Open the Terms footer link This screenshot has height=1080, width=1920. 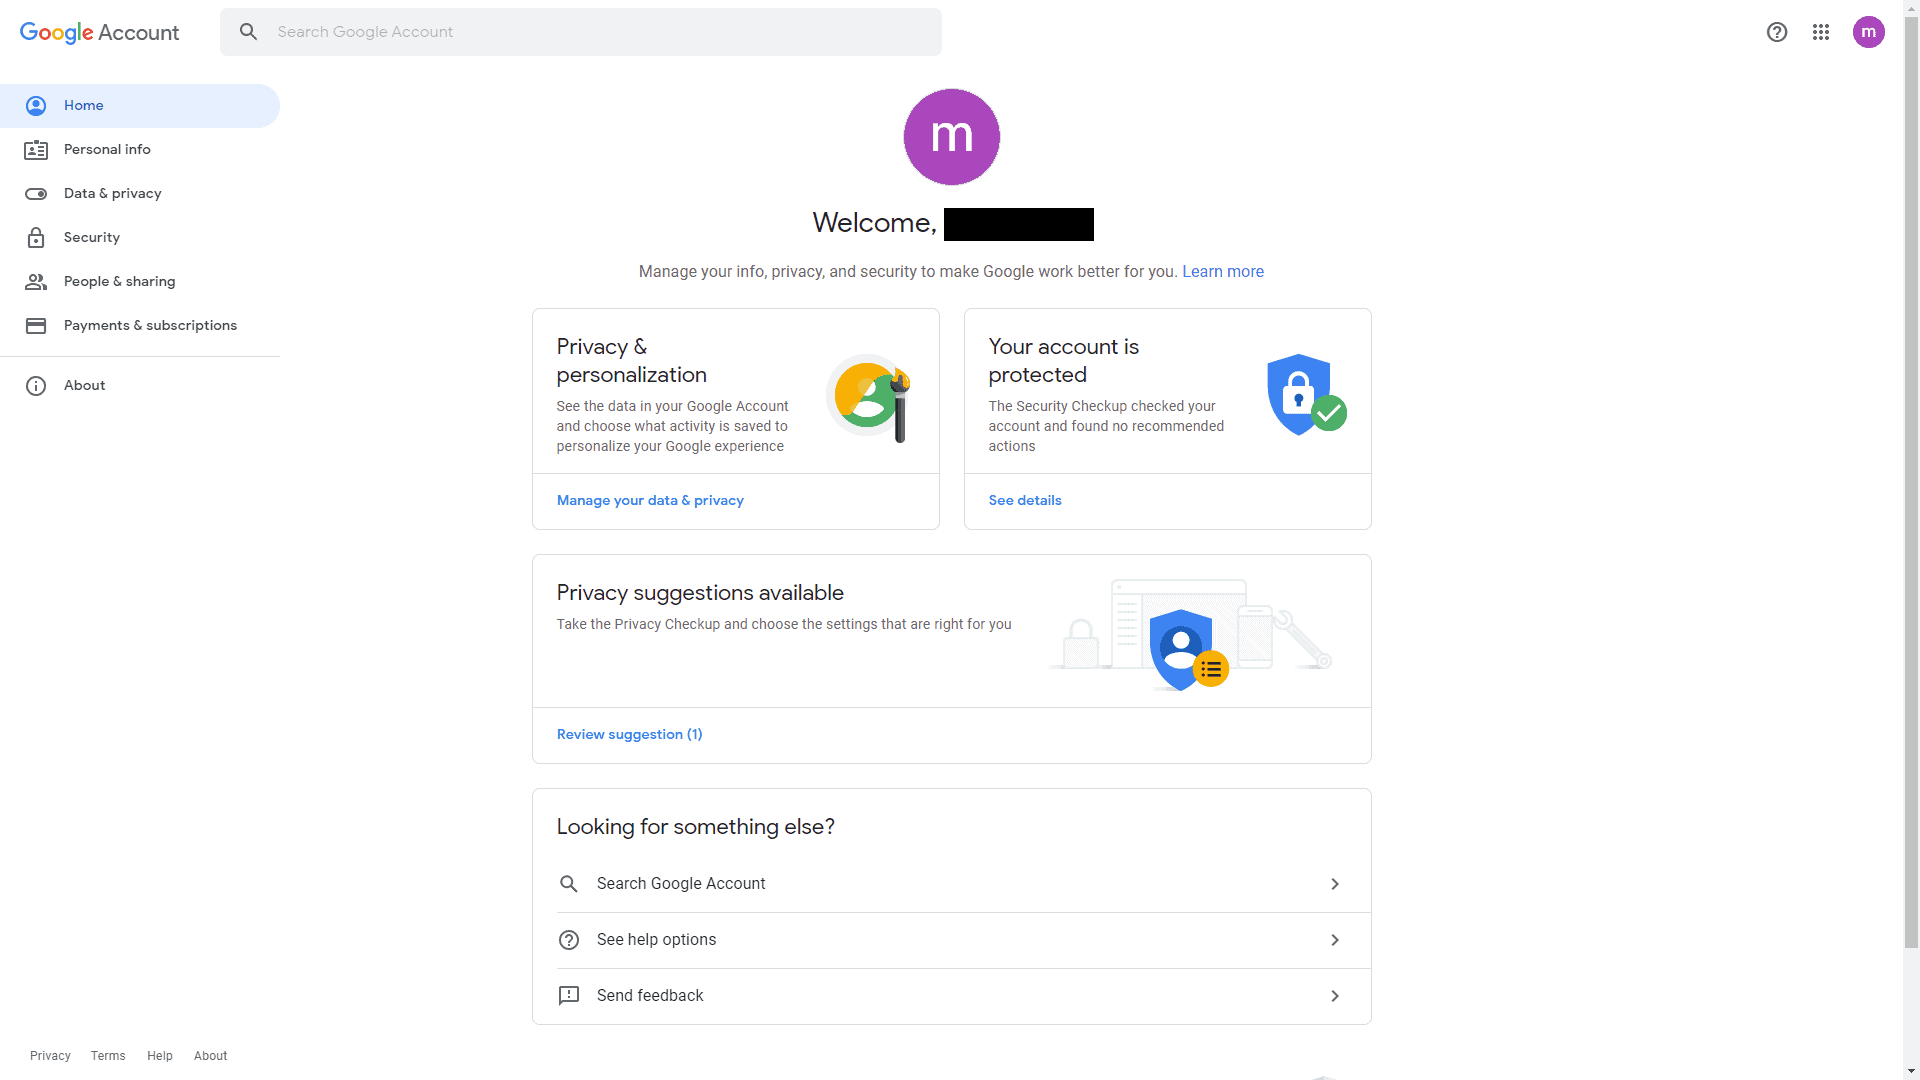click(108, 1056)
